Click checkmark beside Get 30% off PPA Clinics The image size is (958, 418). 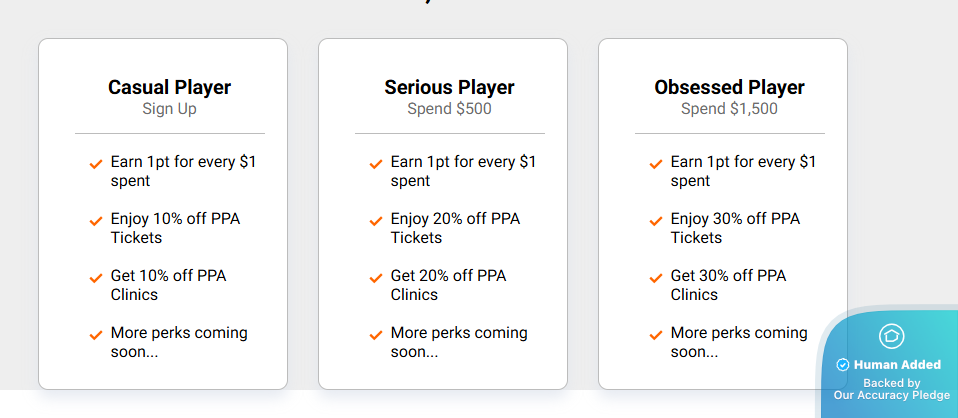pyautogui.click(x=656, y=278)
